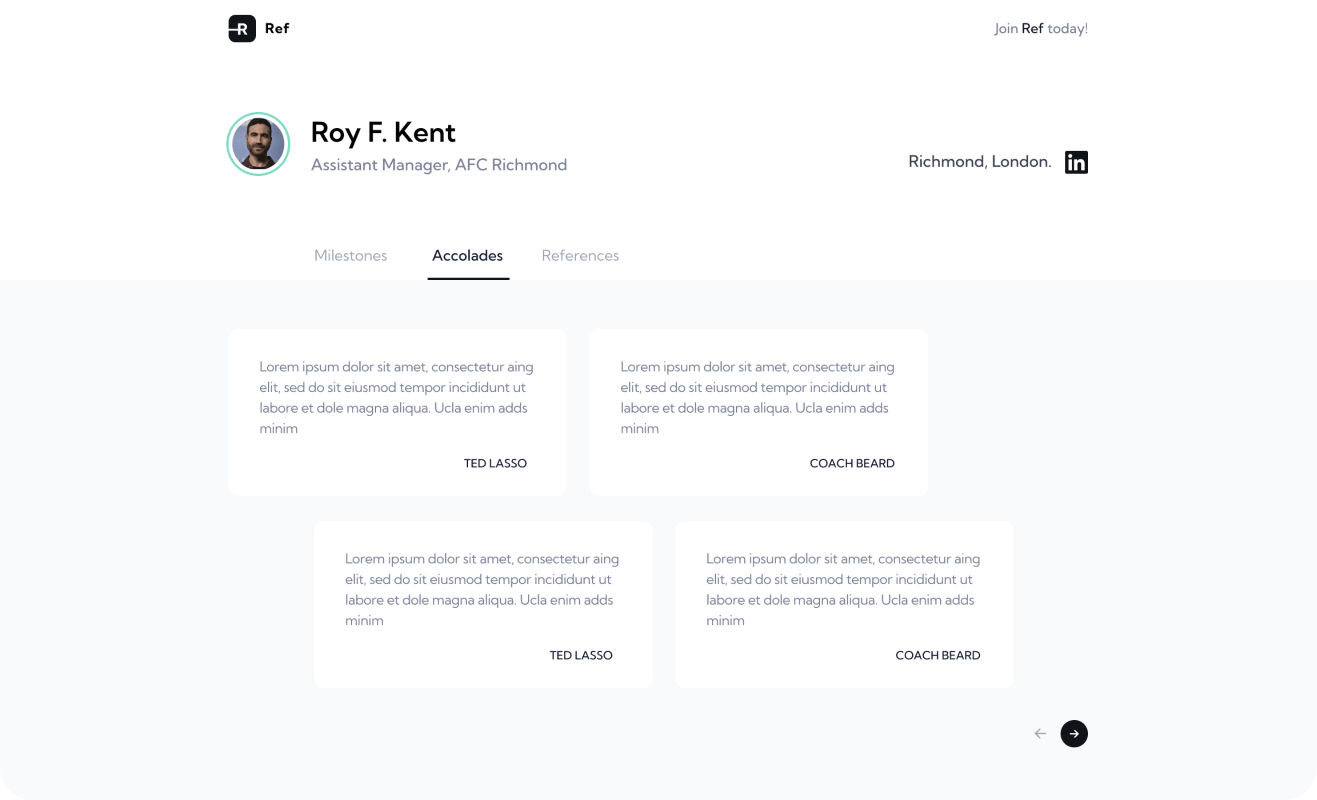The image size is (1317, 800).
Task: Go to next accolades with right arrow
Action: pyautogui.click(x=1074, y=734)
